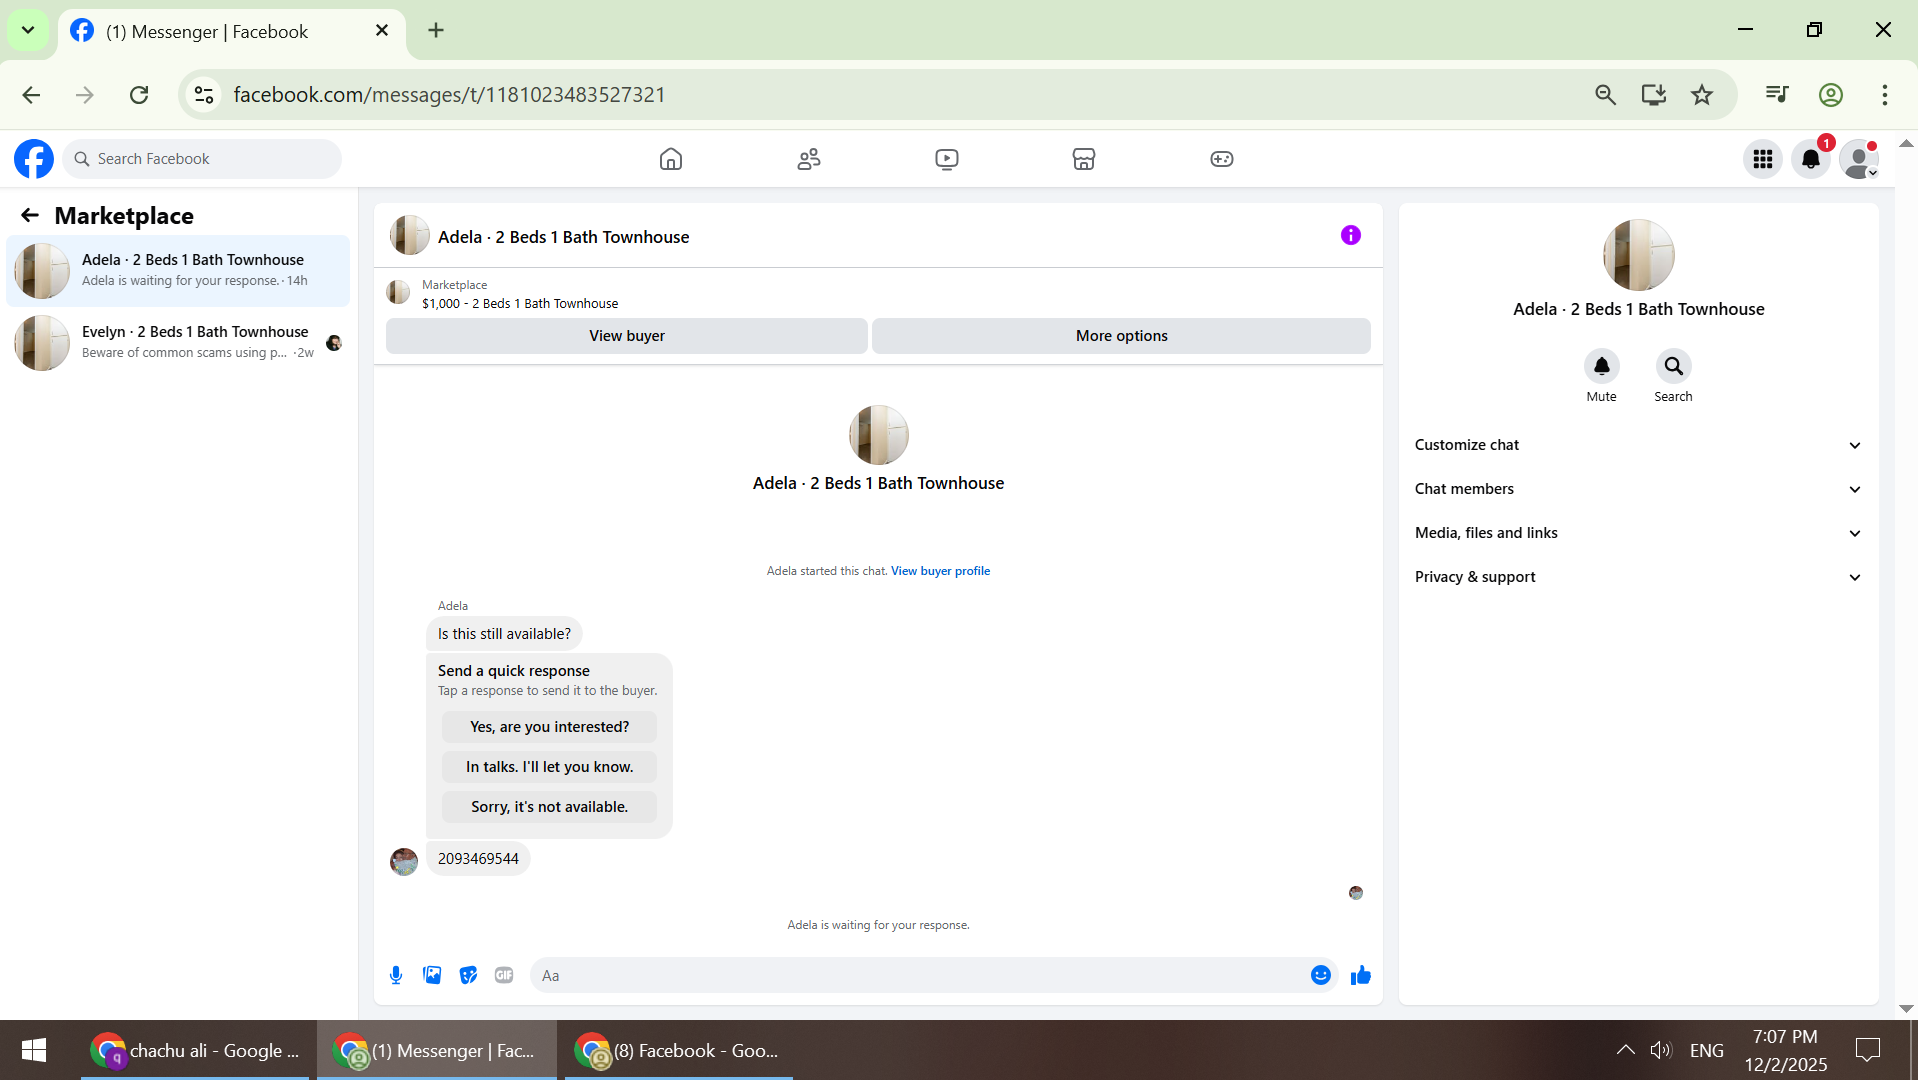Reload the page
1918x1080 pixels.
[x=139, y=95]
